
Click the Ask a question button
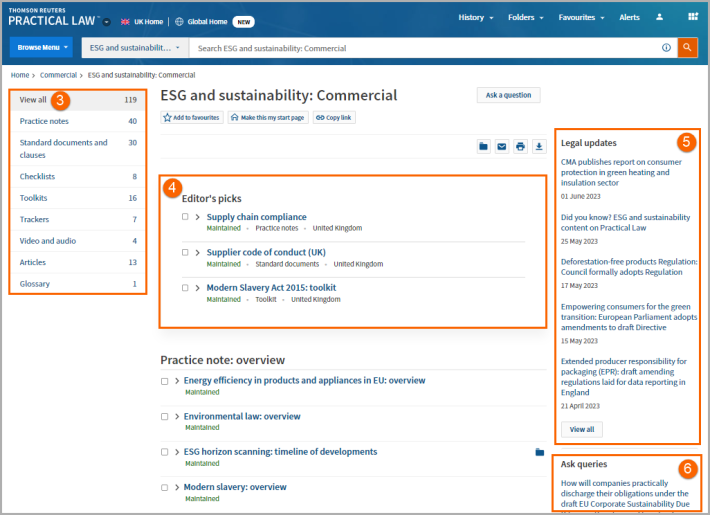(x=508, y=95)
